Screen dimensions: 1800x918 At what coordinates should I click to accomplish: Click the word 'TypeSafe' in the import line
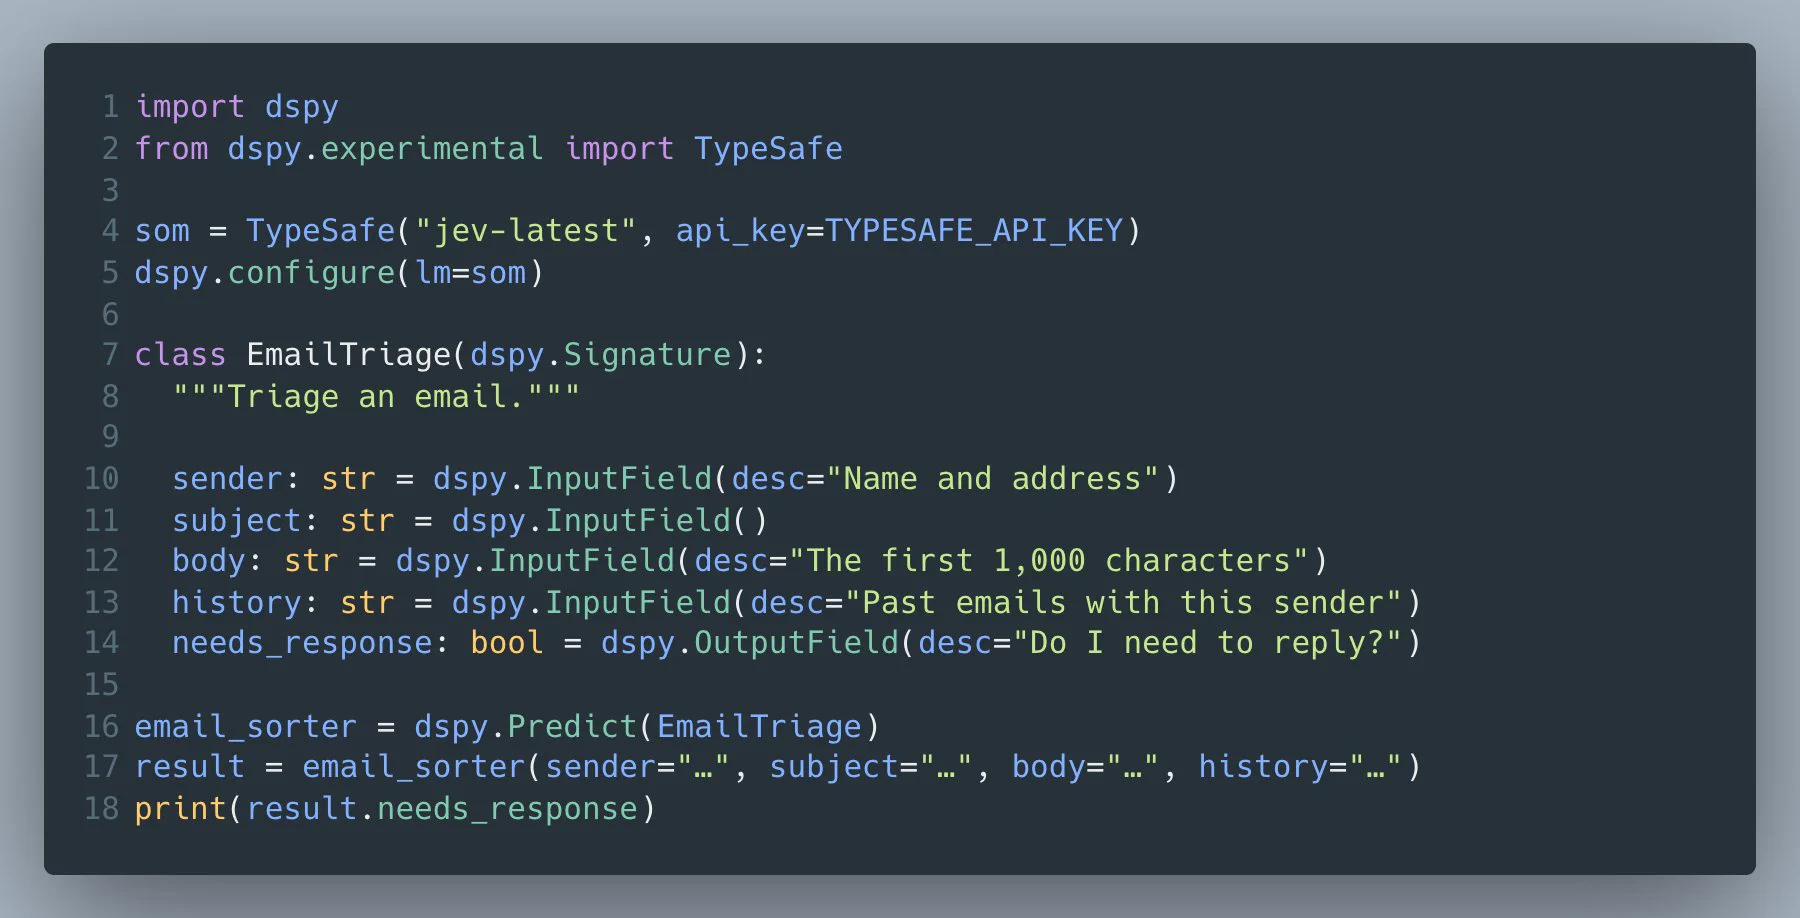click(x=768, y=149)
